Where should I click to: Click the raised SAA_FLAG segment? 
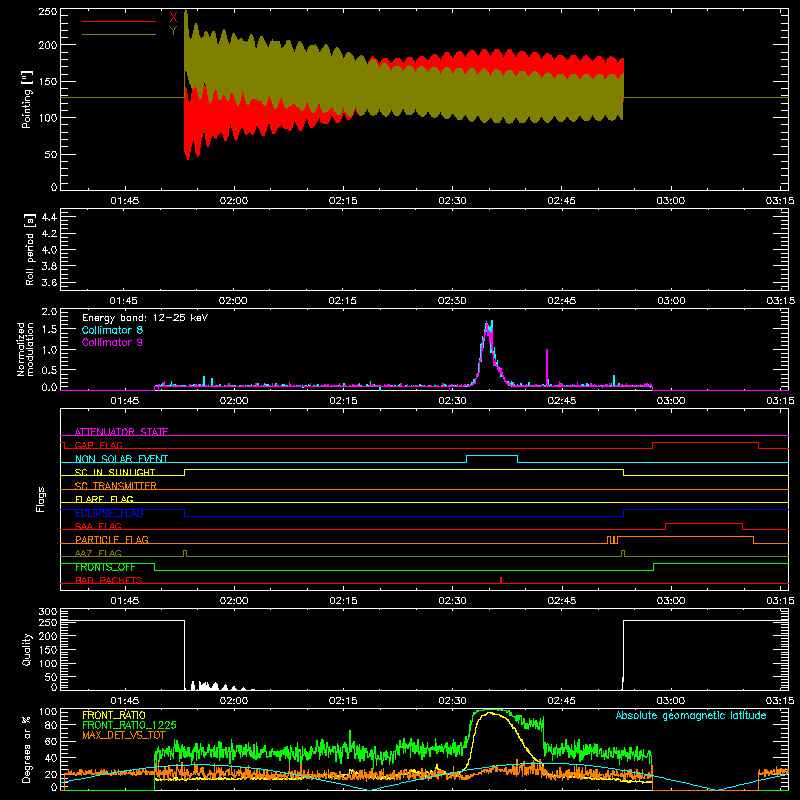tap(704, 523)
